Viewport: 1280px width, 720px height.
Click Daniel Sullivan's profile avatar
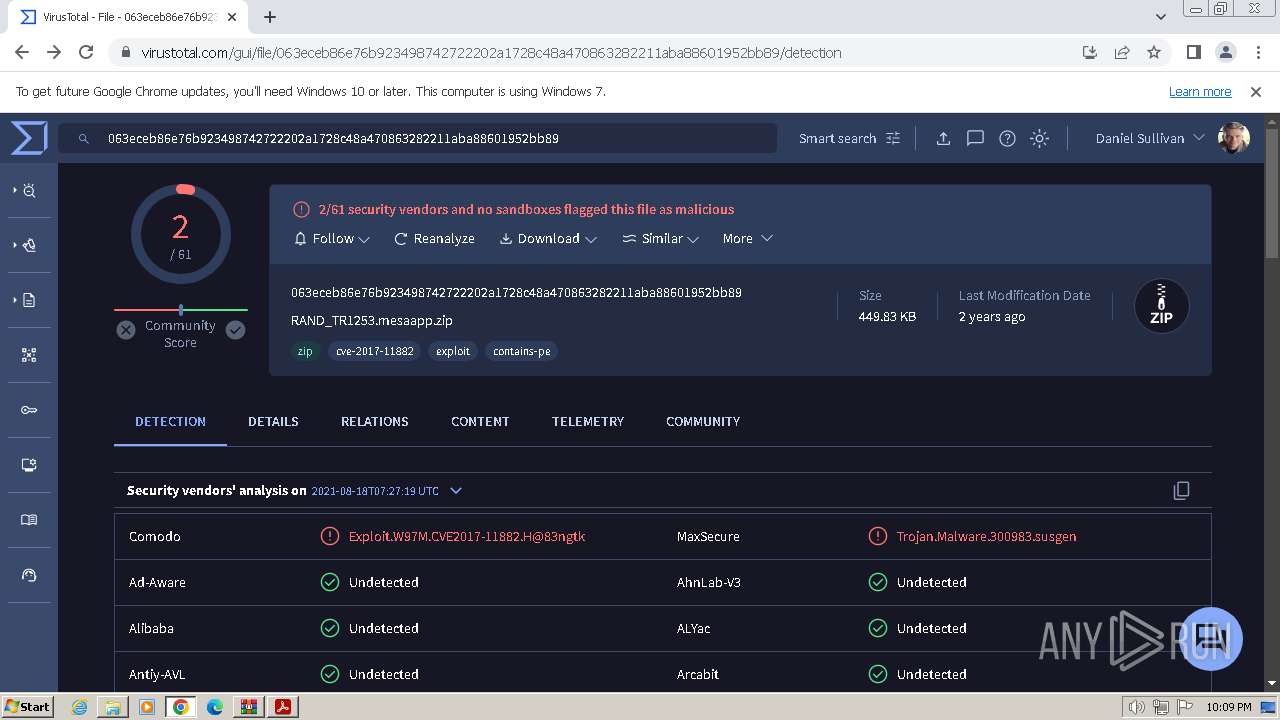1233,138
